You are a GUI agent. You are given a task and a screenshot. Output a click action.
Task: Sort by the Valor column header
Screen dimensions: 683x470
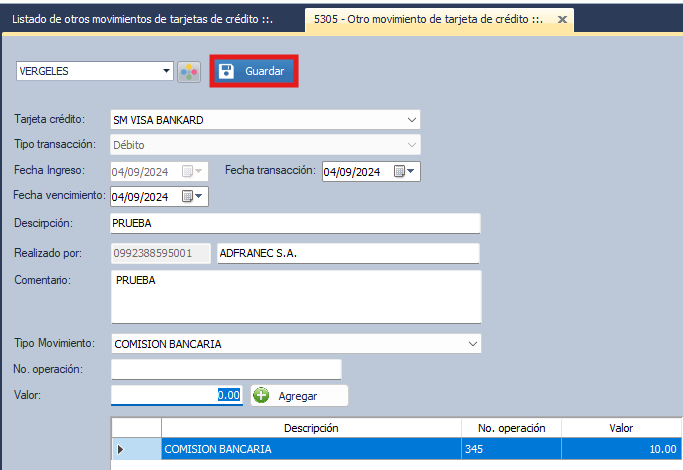620,428
